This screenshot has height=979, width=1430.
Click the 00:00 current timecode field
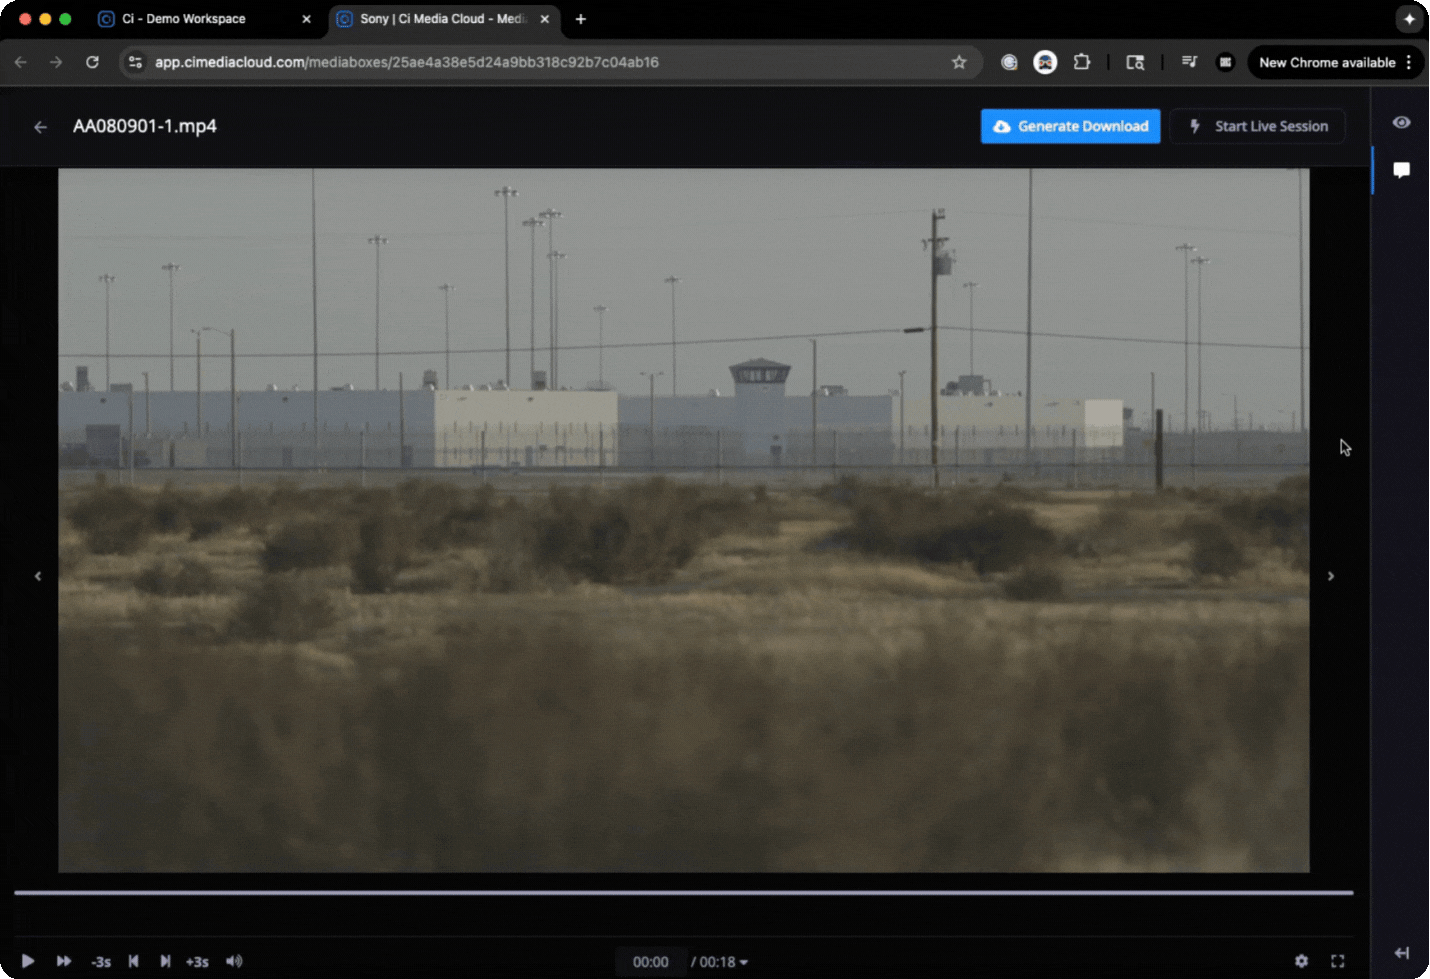coord(651,962)
